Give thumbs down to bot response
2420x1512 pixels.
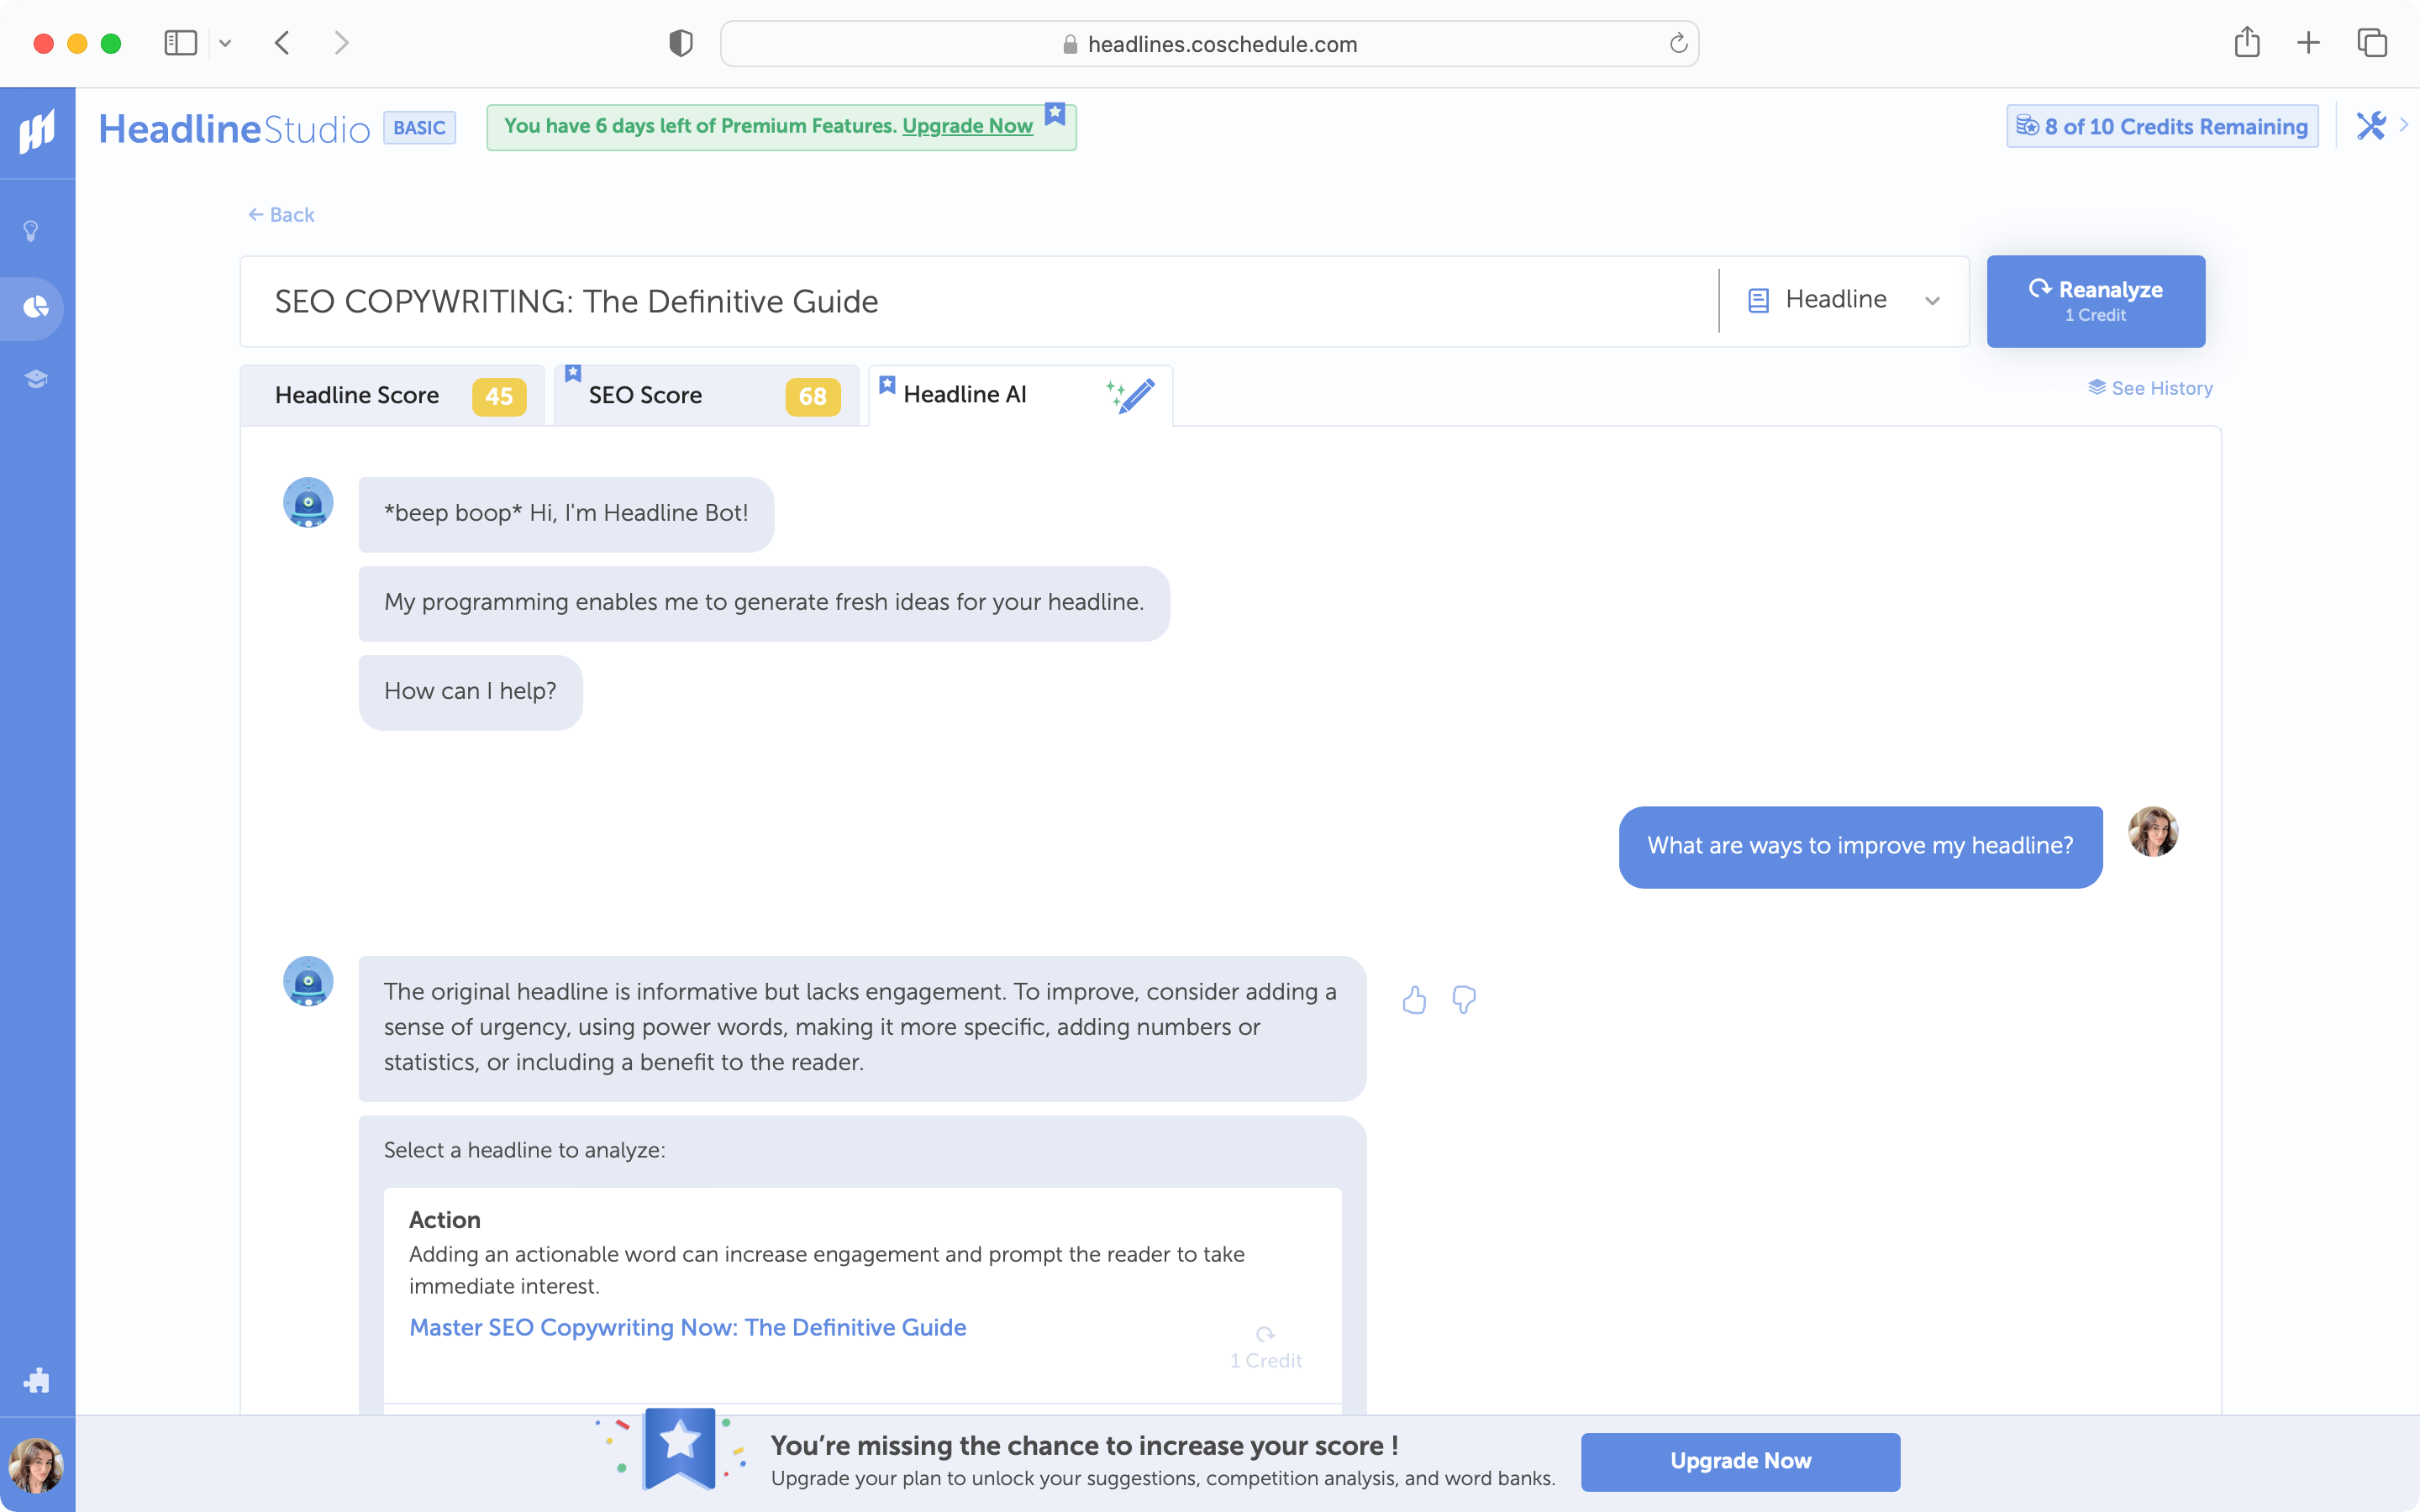coord(1464,999)
